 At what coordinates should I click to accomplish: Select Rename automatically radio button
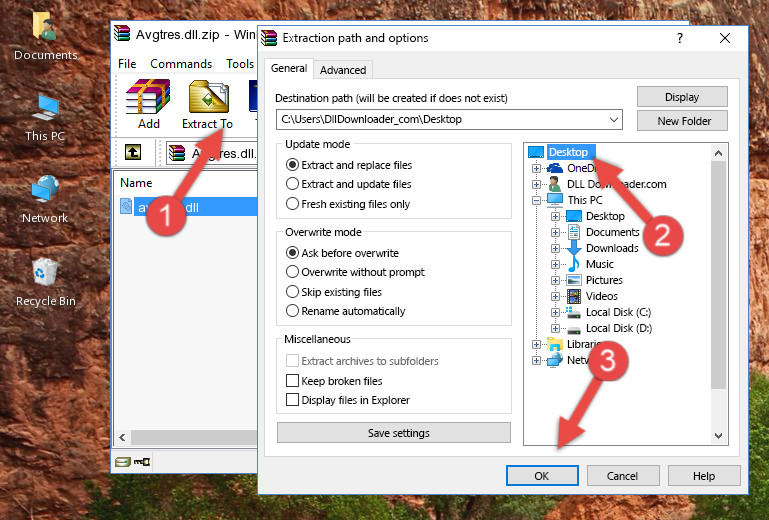292,311
